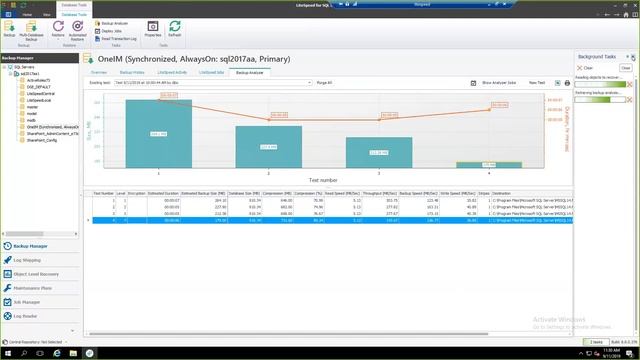
Task: Click the Windows Start button
Action: pos(8,353)
